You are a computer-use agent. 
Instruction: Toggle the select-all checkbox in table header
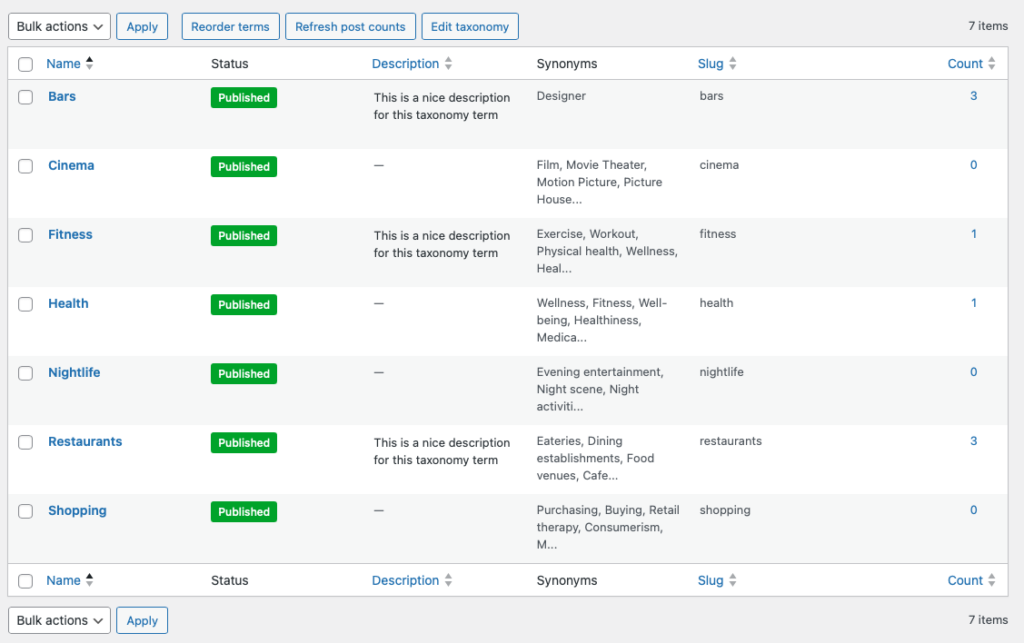pos(26,64)
